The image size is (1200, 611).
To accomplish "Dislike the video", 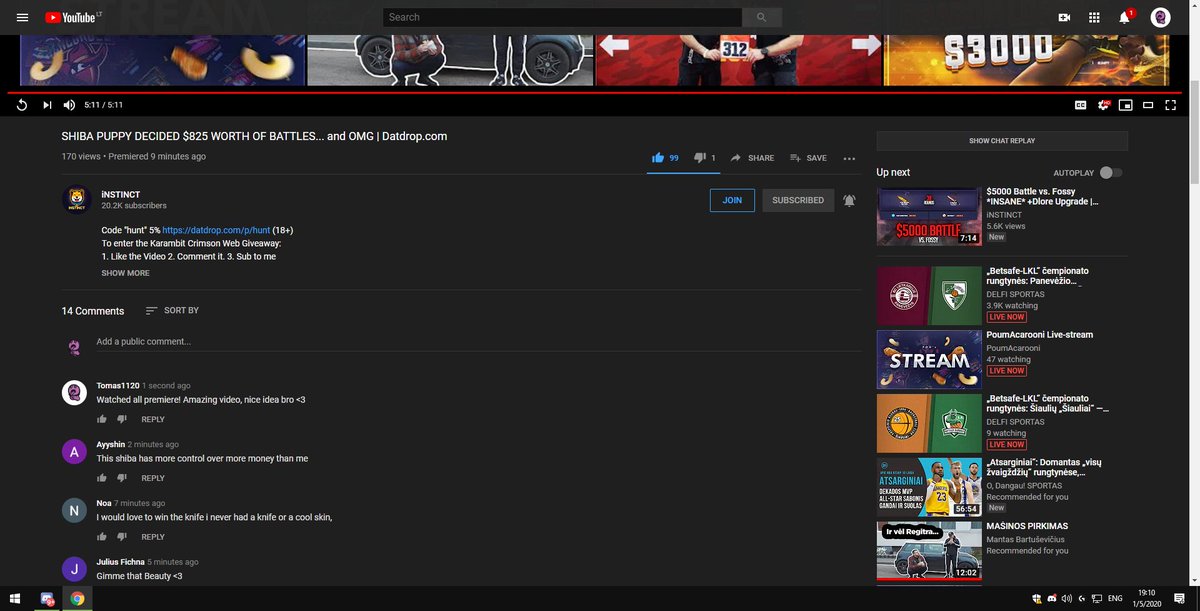I will click(705, 158).
